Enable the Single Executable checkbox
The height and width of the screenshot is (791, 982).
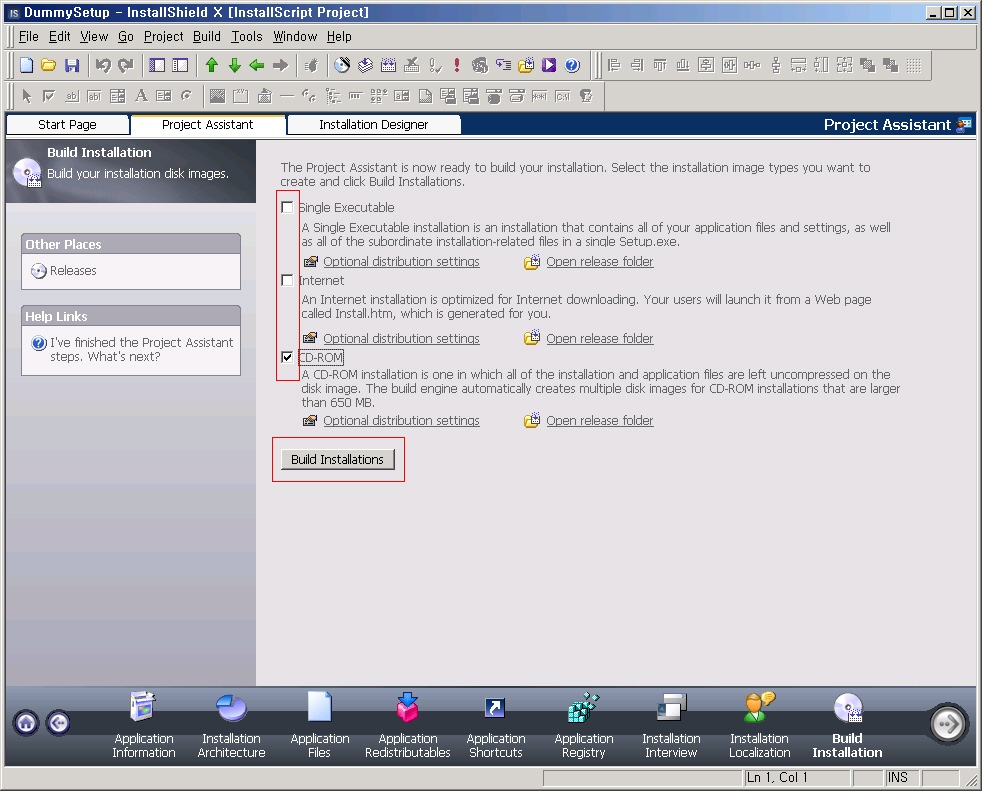[287, 207]
